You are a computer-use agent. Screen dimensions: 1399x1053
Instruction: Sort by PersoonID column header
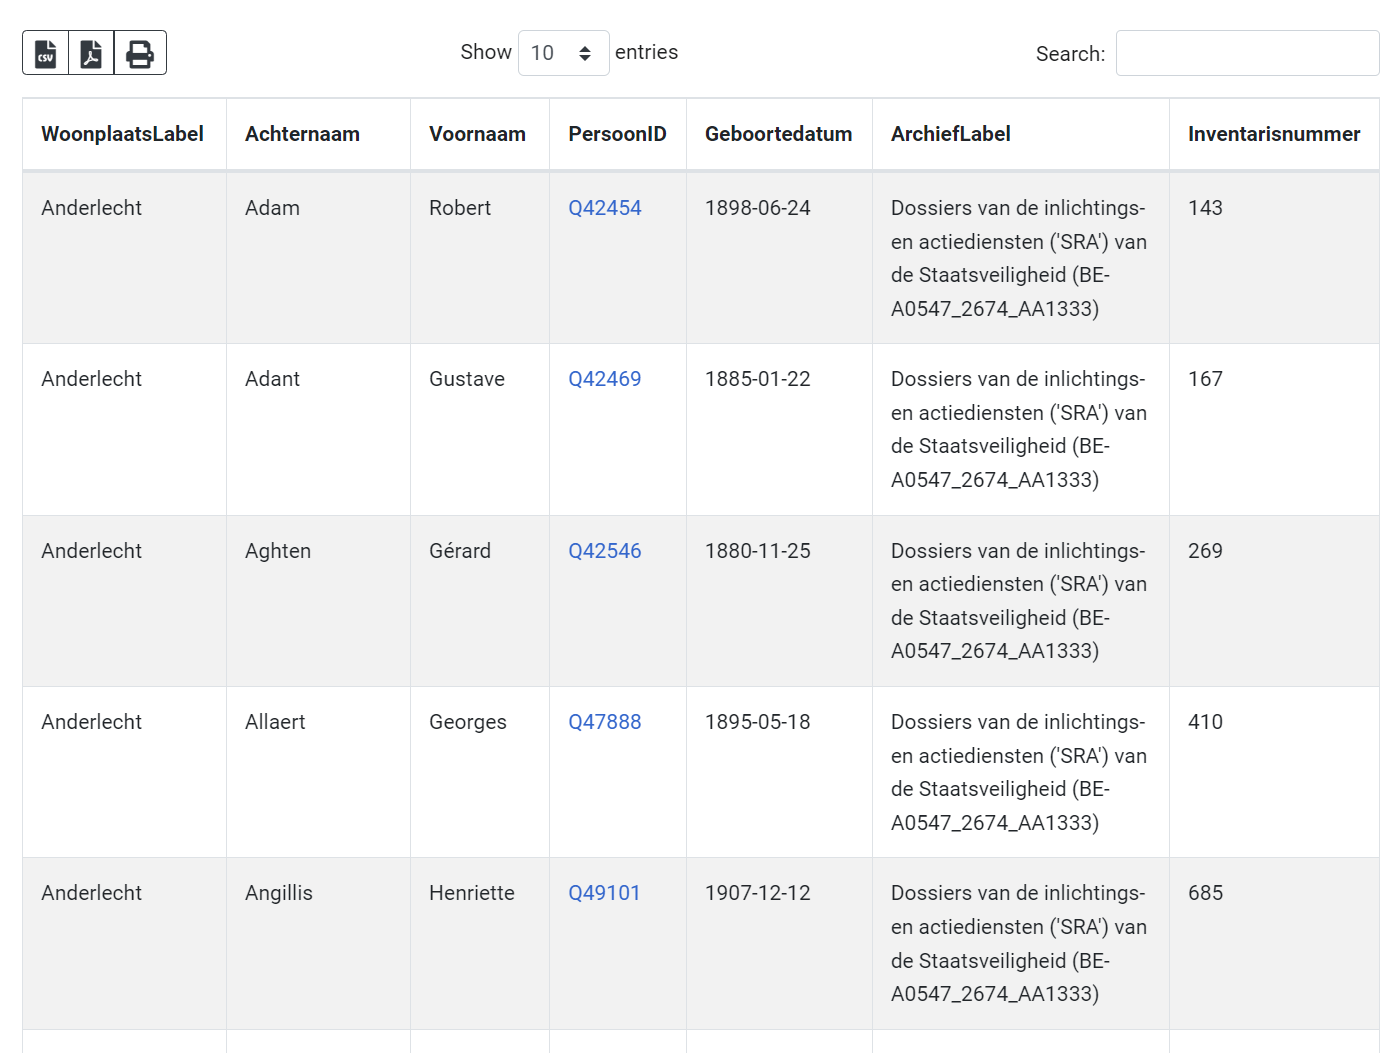617,134
